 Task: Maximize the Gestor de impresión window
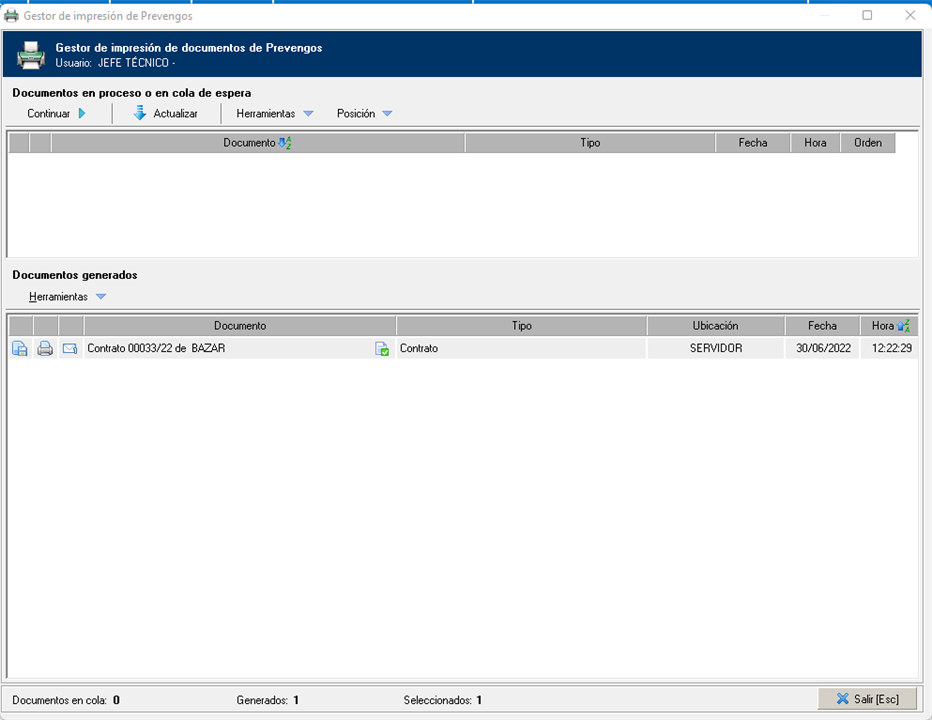867,16
